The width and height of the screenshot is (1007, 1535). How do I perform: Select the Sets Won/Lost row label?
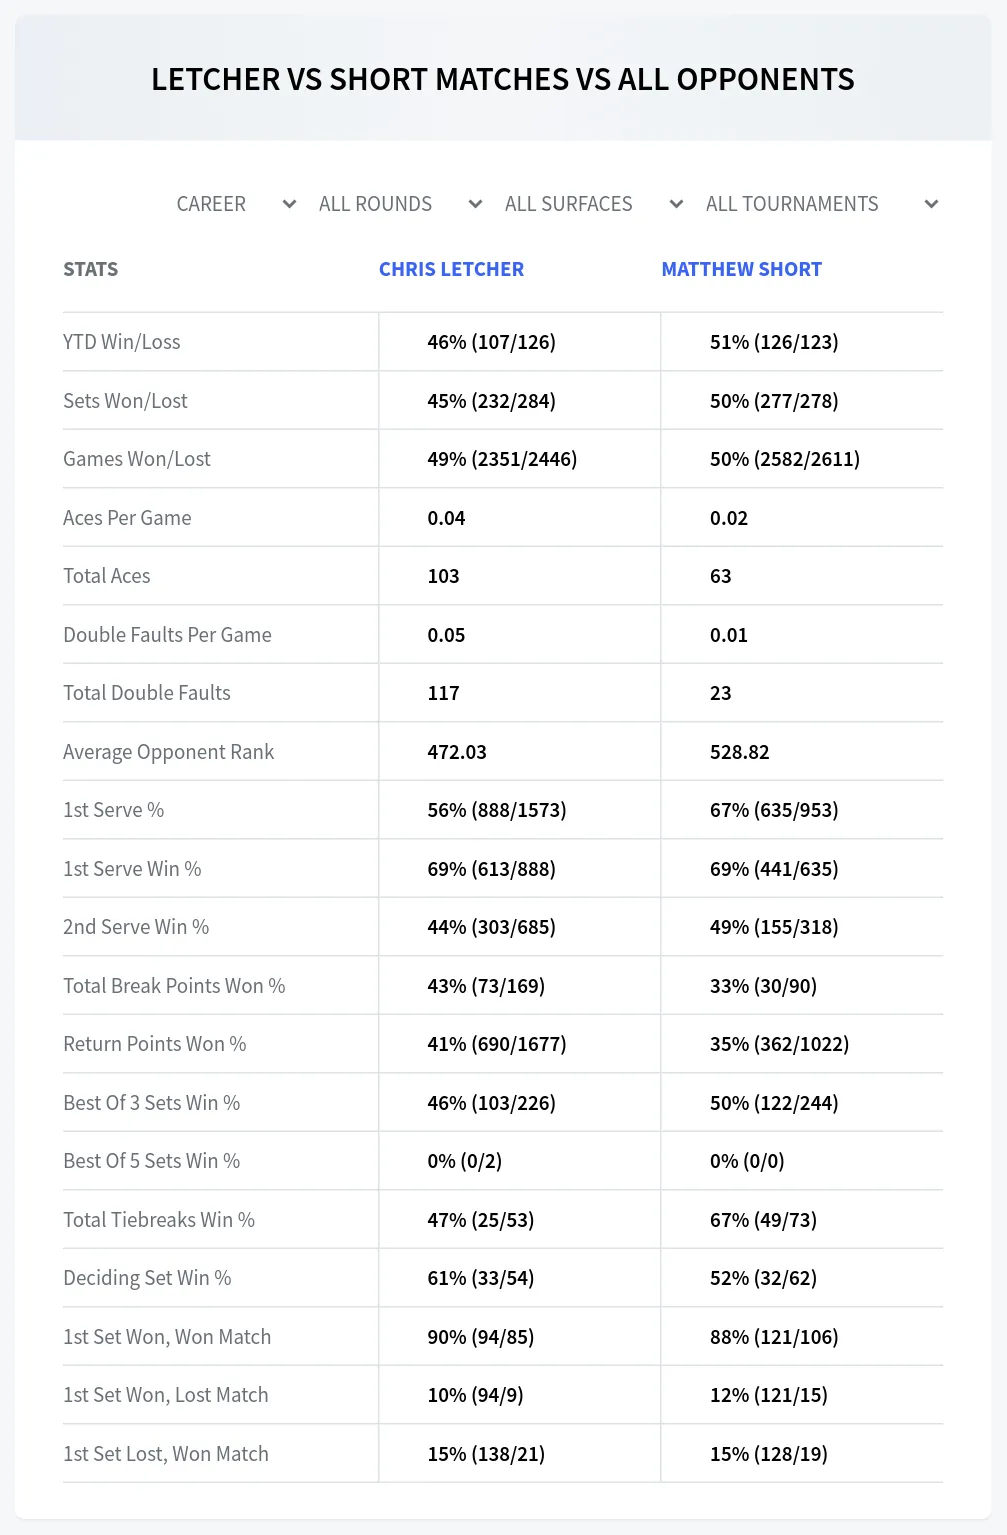click(x=125, y=401)
